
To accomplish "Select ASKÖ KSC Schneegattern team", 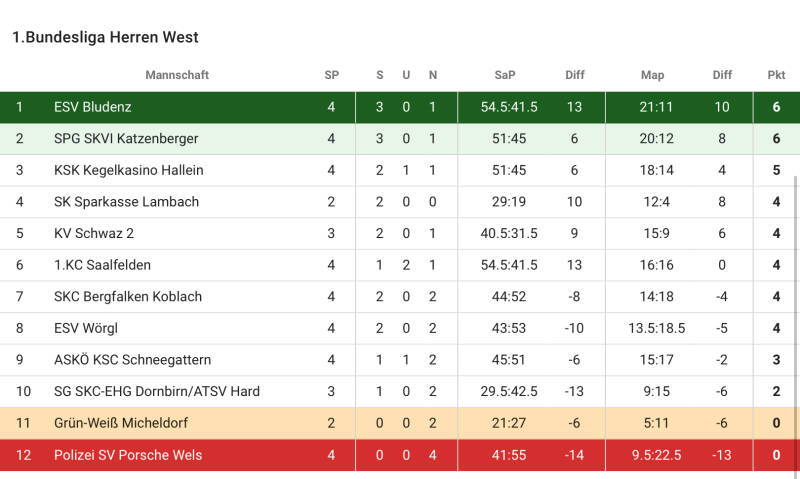I will (x=132, y=360).
